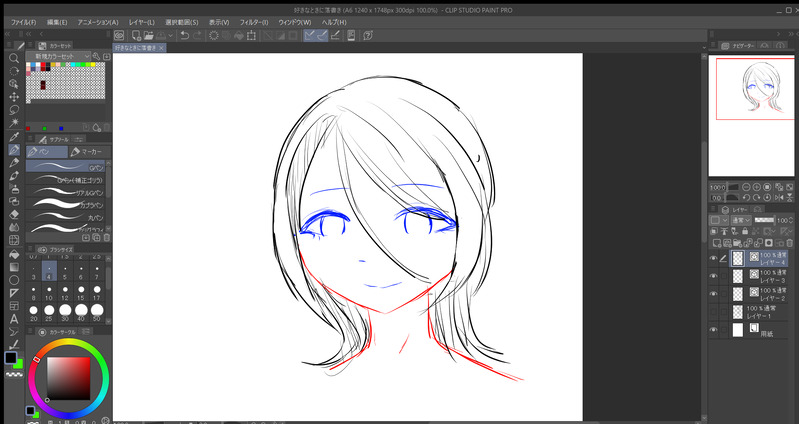Open the ファイル(F) menu
This screenshot has width=799, height=424.
coord(22,21)
